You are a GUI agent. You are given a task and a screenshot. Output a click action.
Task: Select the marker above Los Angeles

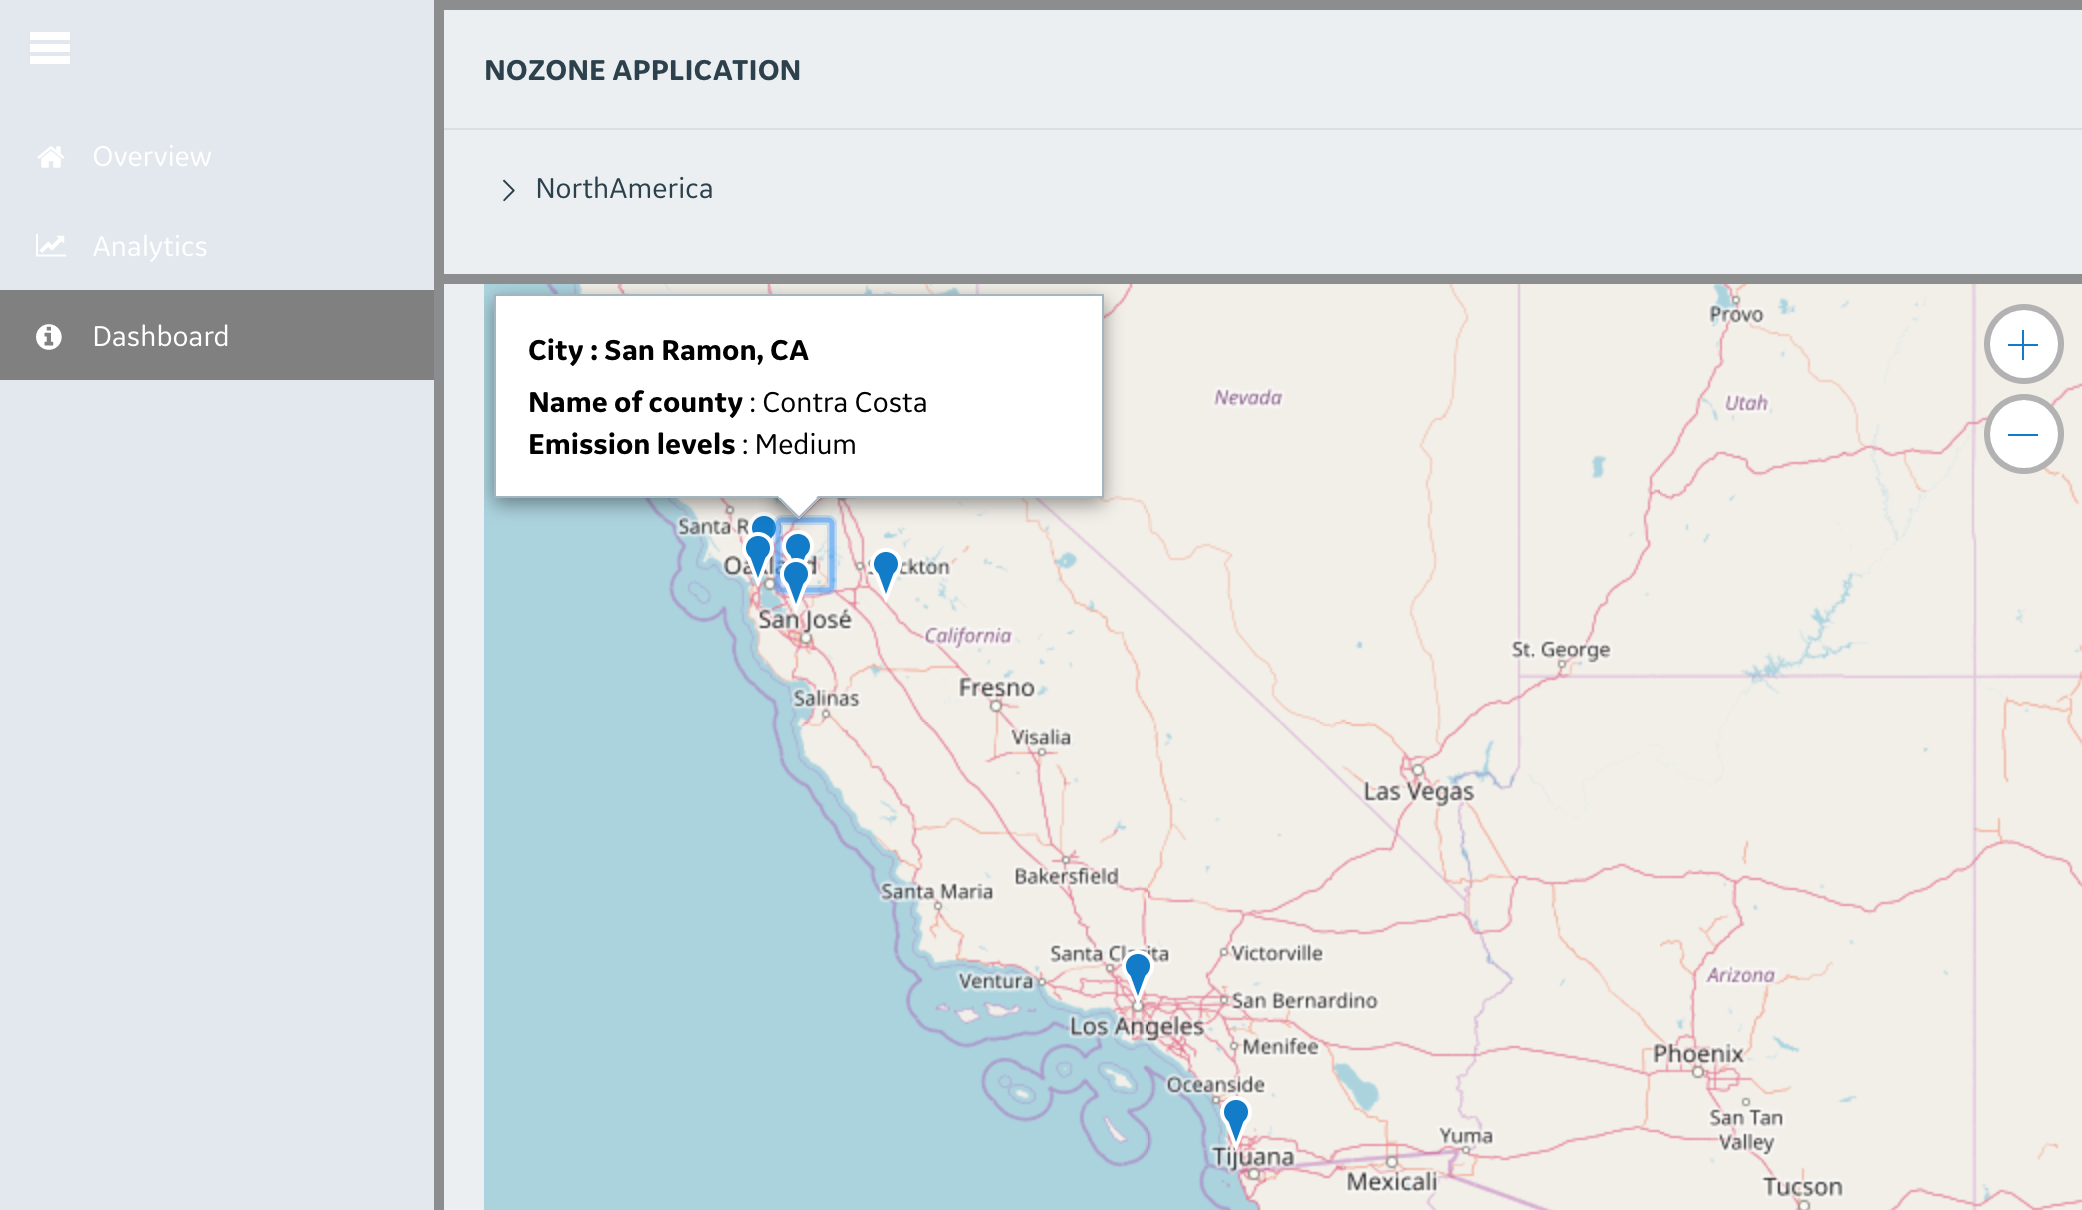pyautogui.click(x=1137, y=970)
